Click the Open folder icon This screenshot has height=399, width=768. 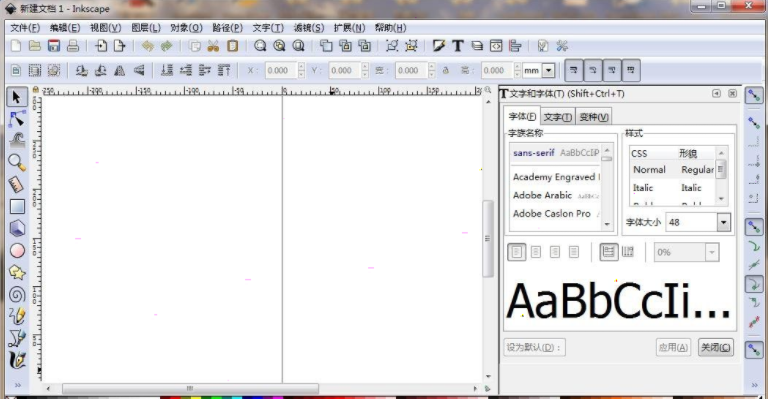[34, 46]
